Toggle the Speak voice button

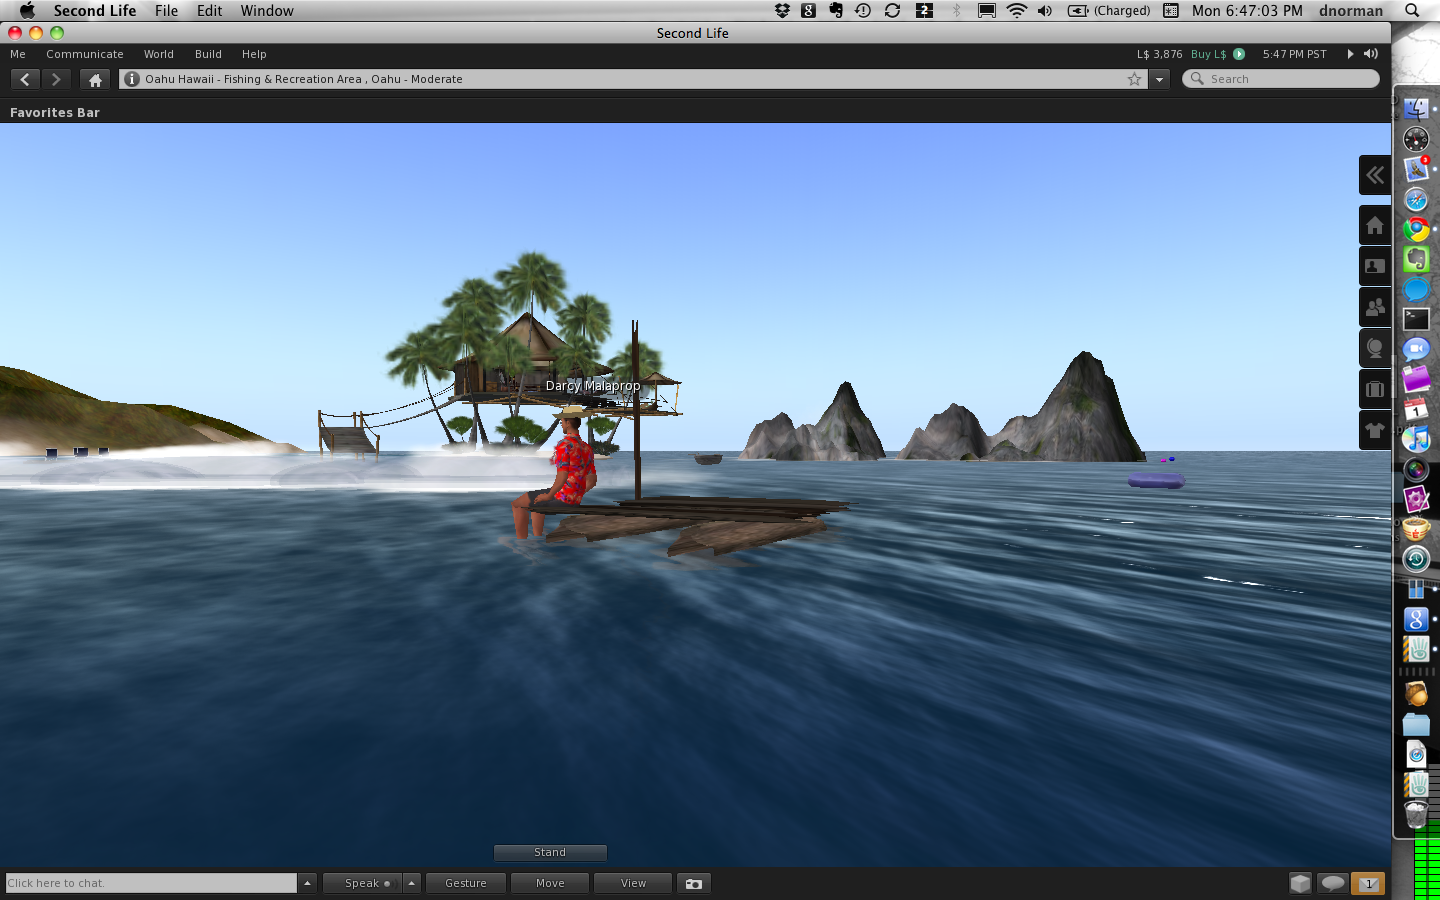361,883
